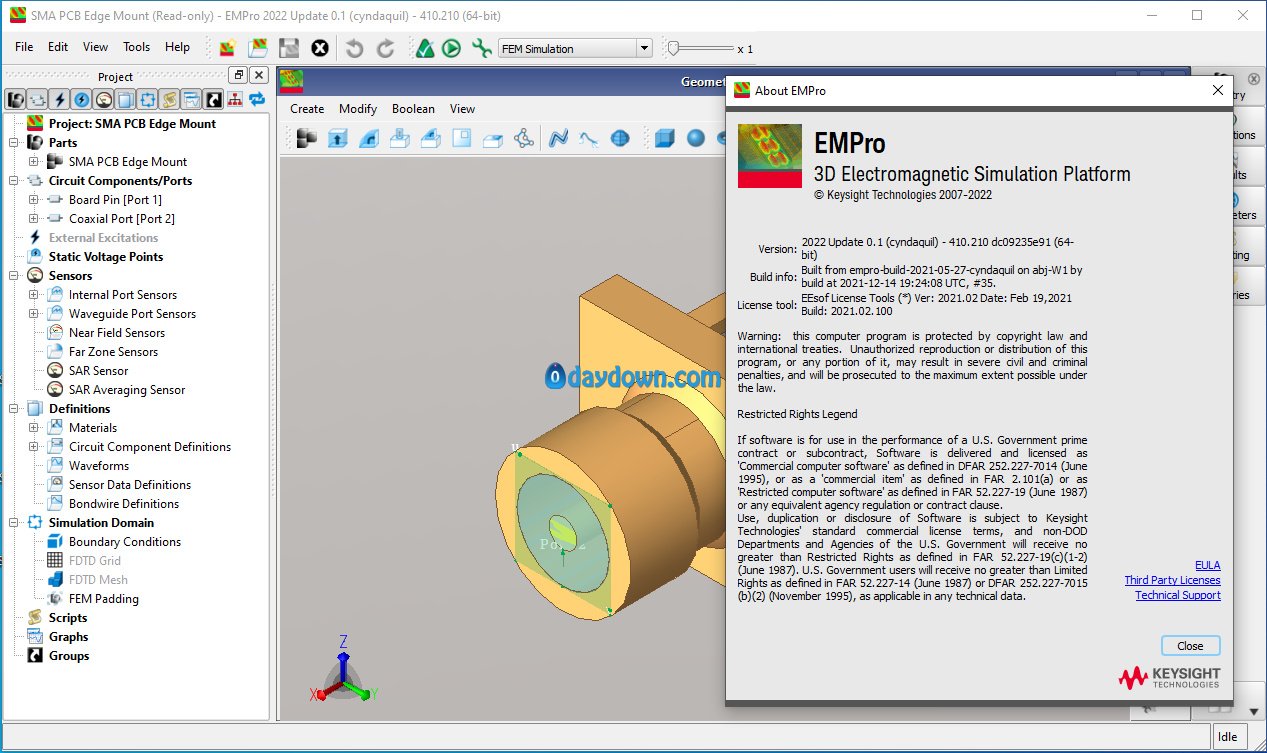Screen dimensions: 1267x753
Task: Open the Boolean menu in Geometry window
Action: (x=413, y=109)
